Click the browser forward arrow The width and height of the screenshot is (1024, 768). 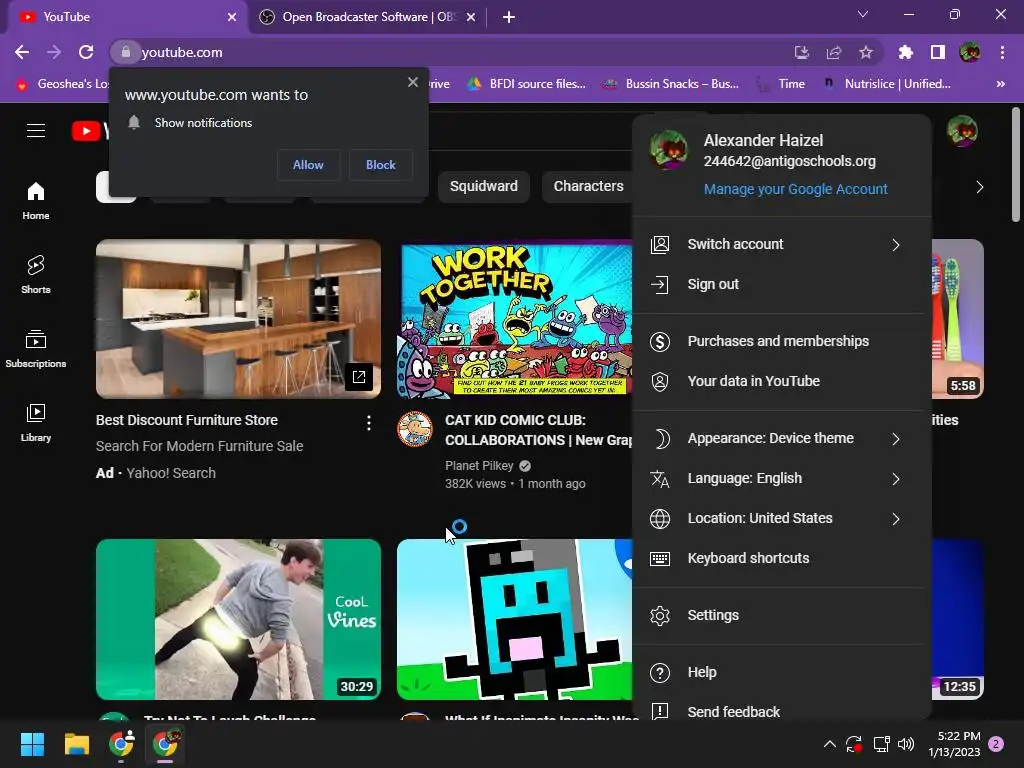(x=54, y=52)
